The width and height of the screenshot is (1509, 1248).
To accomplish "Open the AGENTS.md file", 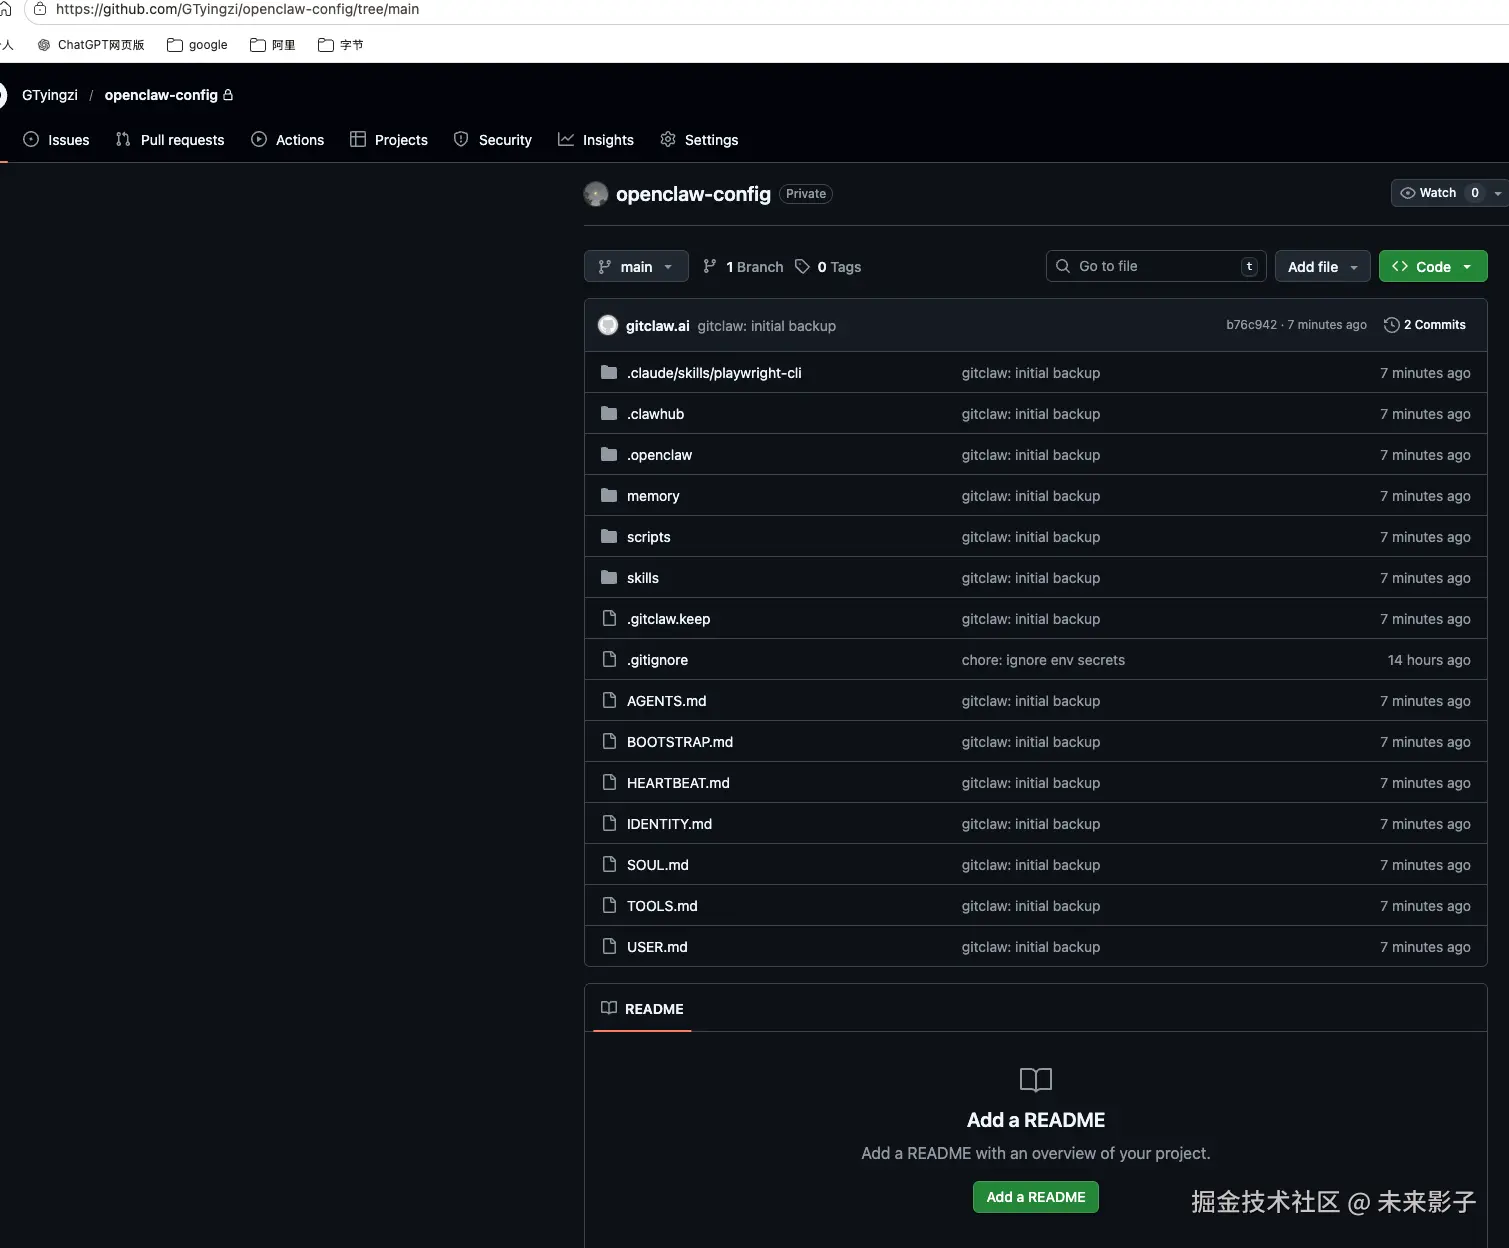I will (x=667, y=701).
